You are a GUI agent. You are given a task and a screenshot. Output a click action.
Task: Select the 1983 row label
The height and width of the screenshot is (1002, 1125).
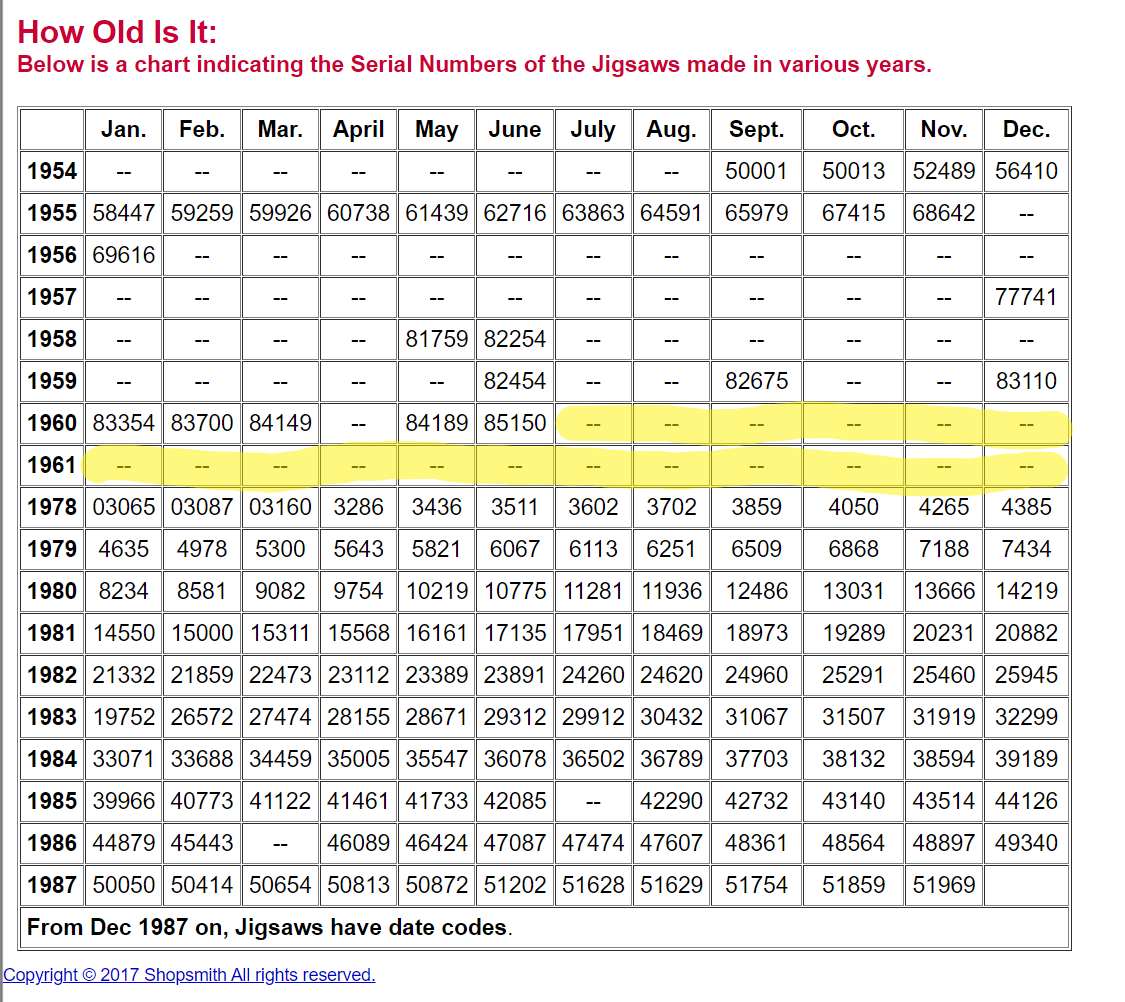coord(52,717)
